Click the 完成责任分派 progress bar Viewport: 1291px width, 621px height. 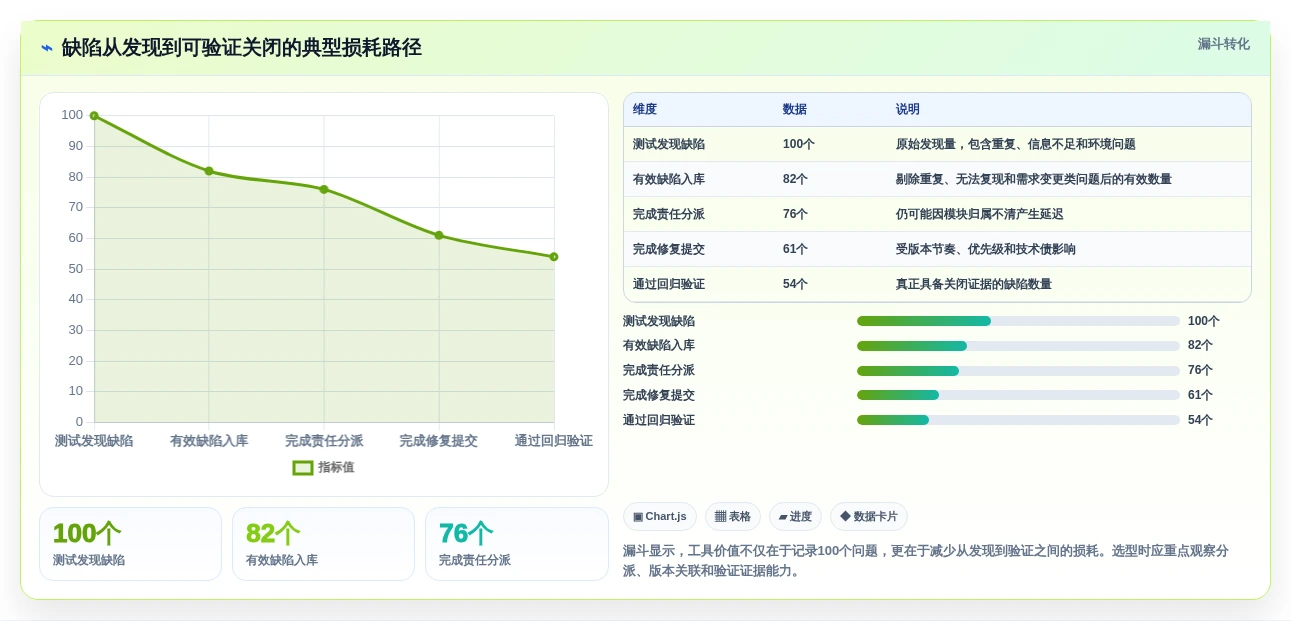1018,371
